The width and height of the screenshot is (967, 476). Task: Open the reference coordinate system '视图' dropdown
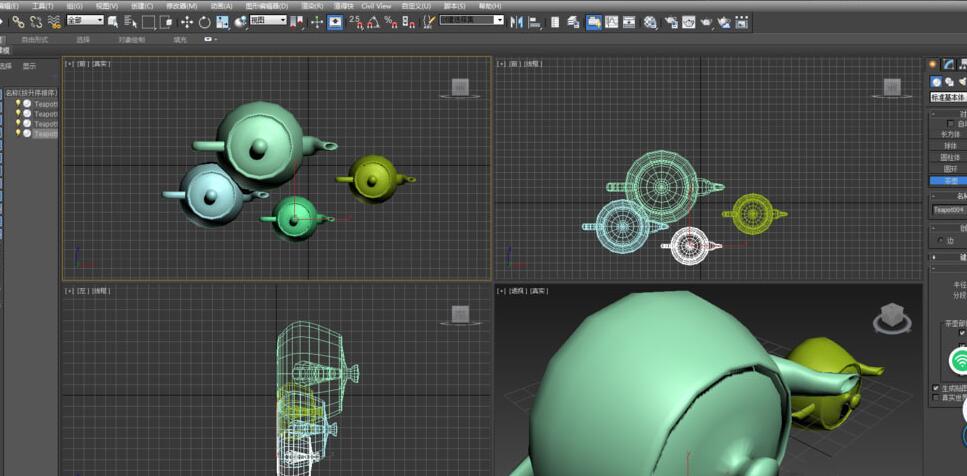(267, 20)
